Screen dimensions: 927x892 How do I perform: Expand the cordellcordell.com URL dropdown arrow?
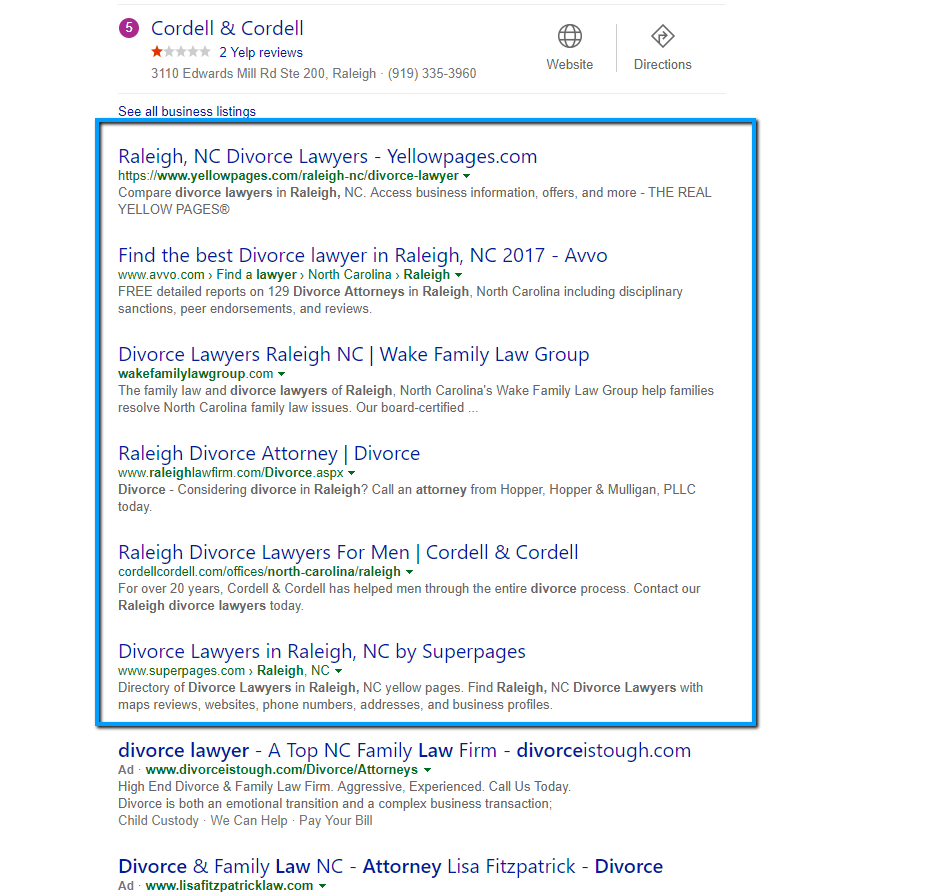(409, 572)
